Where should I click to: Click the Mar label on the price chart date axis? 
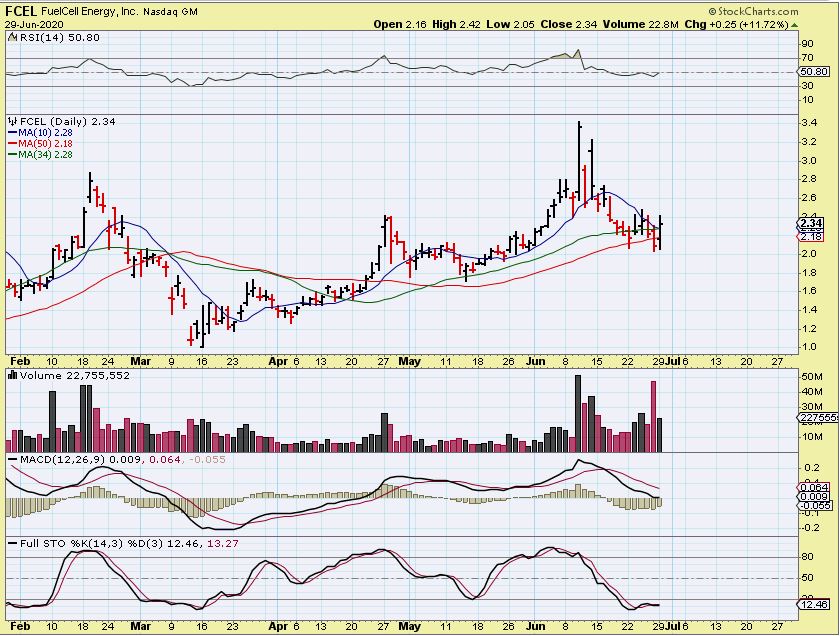point(141,362)
